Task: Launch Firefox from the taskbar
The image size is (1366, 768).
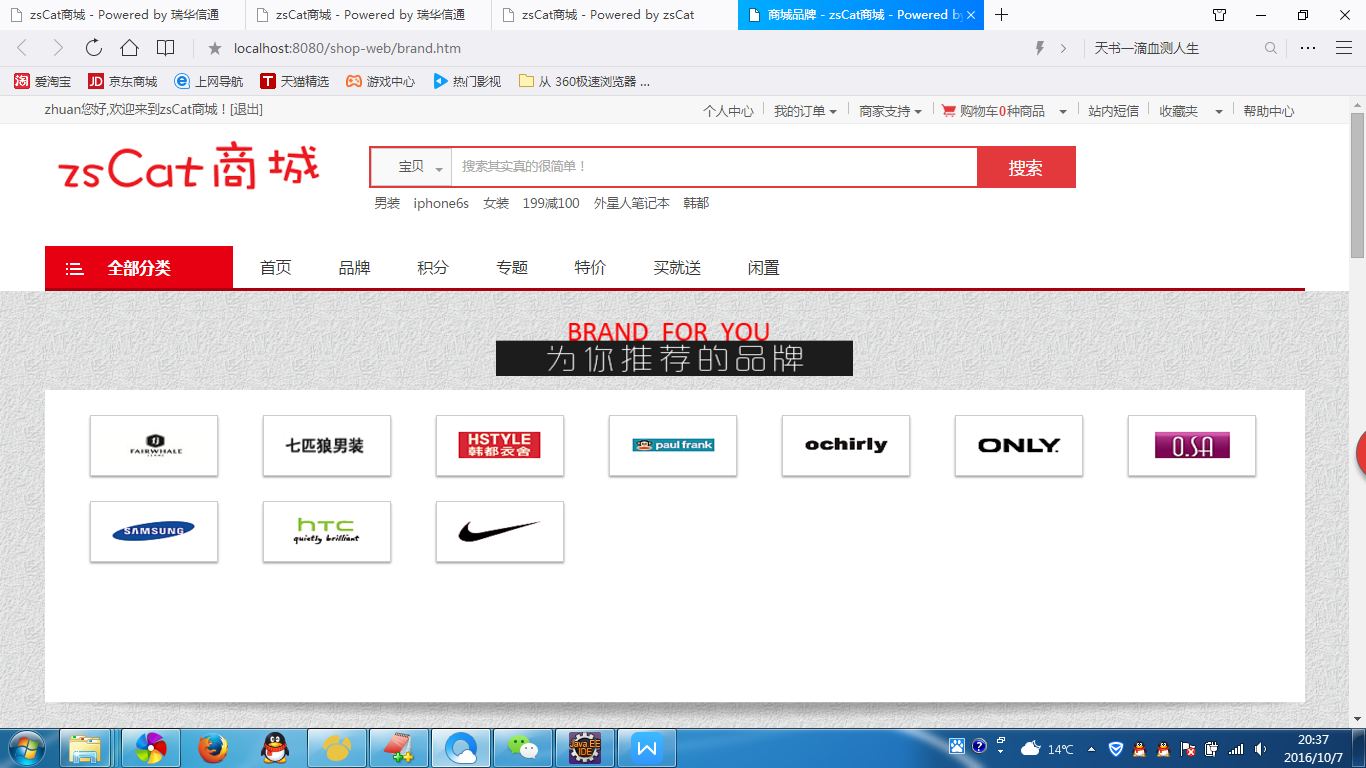Action: click(212, 748)
